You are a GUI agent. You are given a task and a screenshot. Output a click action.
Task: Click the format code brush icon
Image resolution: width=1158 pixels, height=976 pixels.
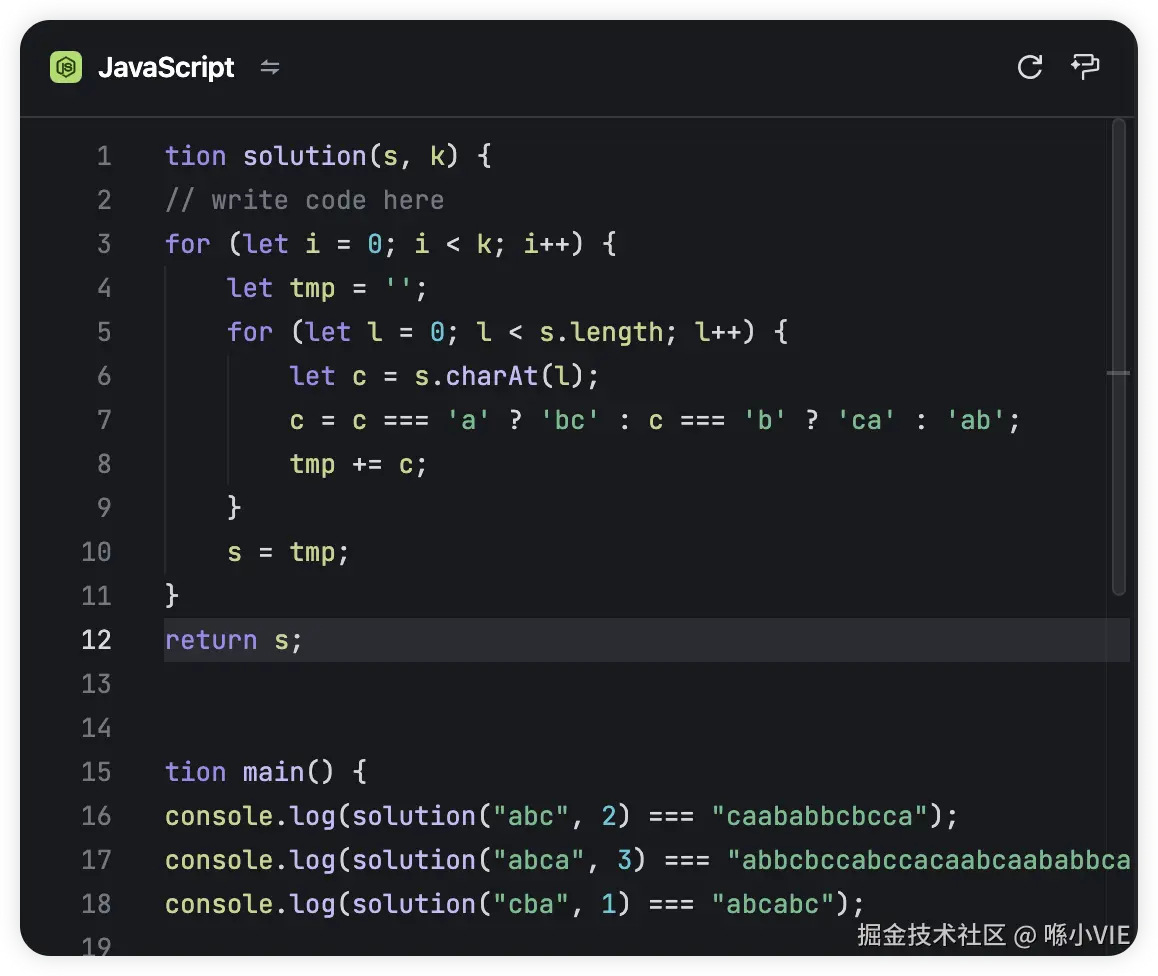click(1085, 67)
